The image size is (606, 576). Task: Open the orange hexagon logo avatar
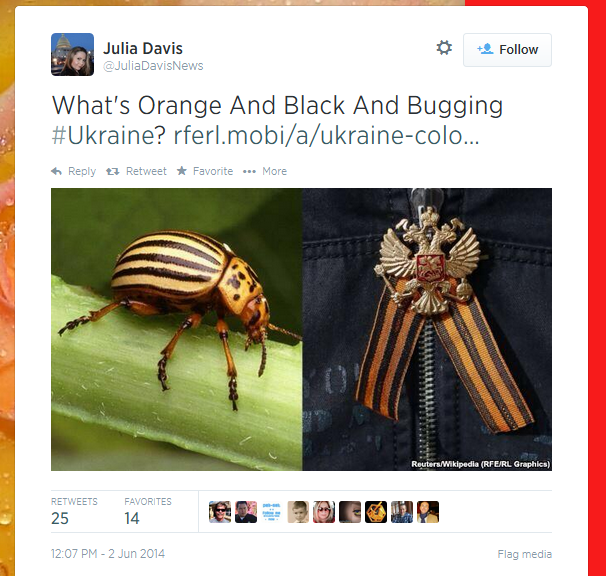376,512
